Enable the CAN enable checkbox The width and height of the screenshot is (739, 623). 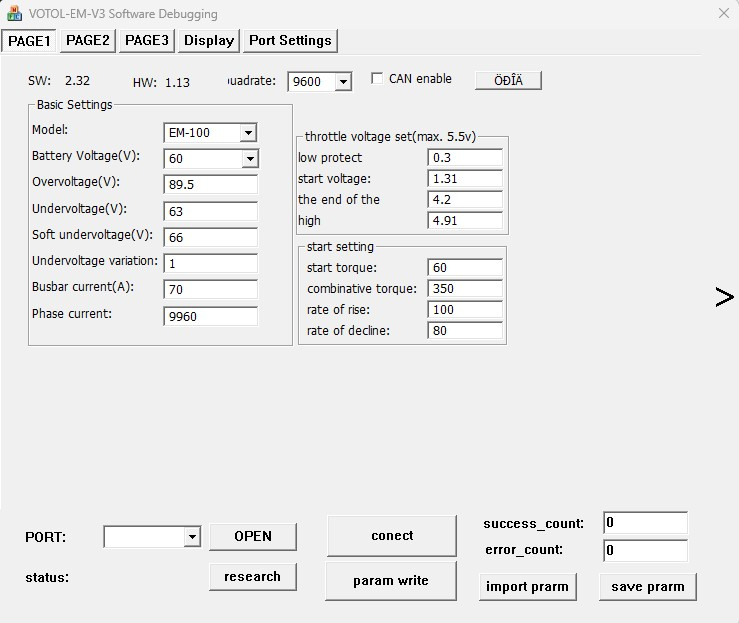[x=377, y=79]
